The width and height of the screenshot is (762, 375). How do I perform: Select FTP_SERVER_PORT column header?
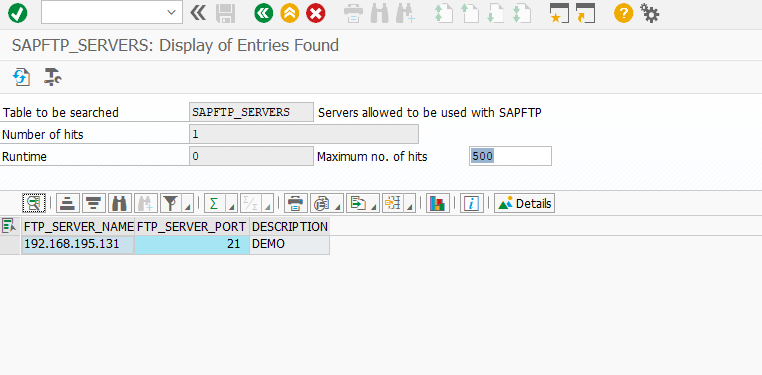pos(192,226)
